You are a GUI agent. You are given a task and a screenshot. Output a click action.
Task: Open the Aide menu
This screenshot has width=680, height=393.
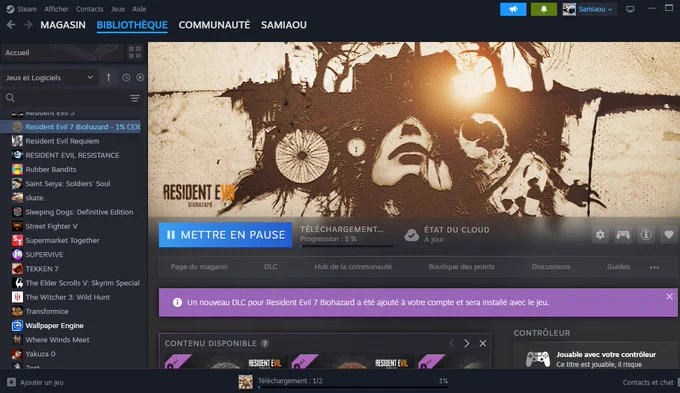click(x=139, y=9)
